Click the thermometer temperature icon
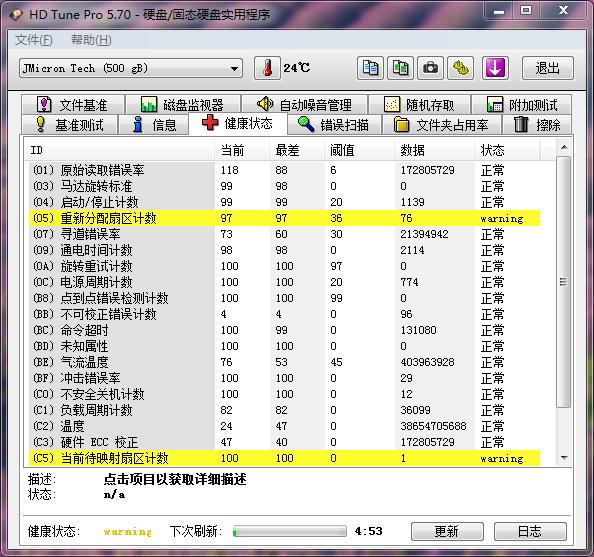594x557 pixels. pos(267,68)
